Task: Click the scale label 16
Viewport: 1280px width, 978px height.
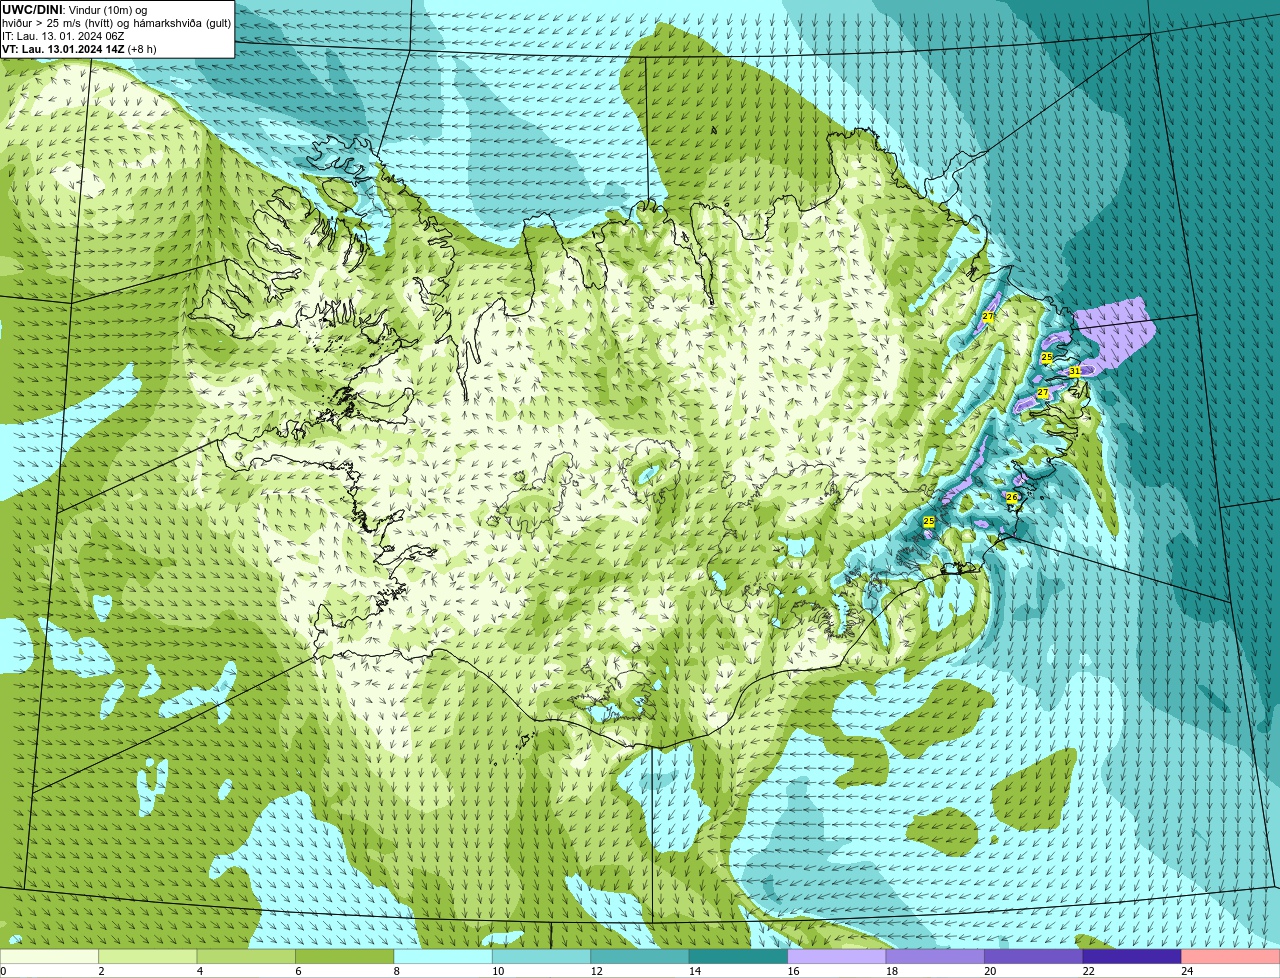Action: coord(793,971)
